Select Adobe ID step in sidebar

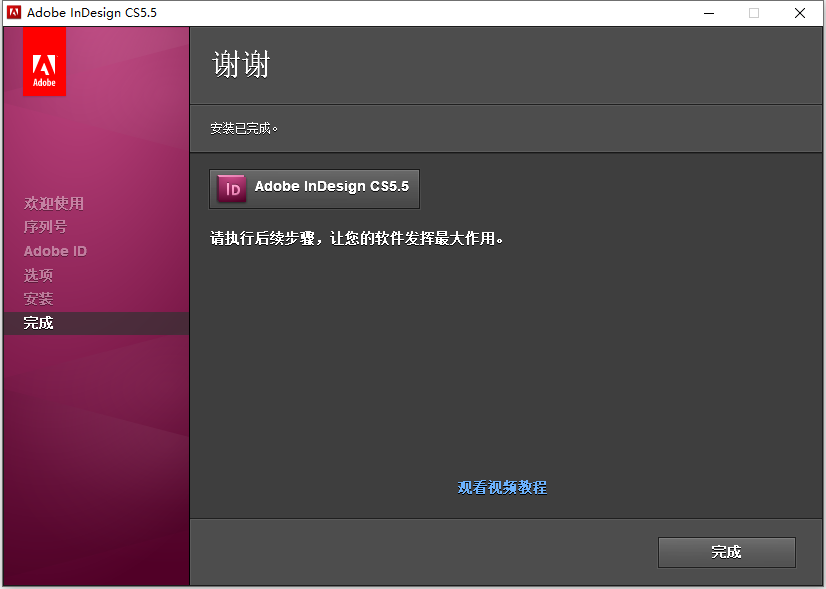[55, 251]
